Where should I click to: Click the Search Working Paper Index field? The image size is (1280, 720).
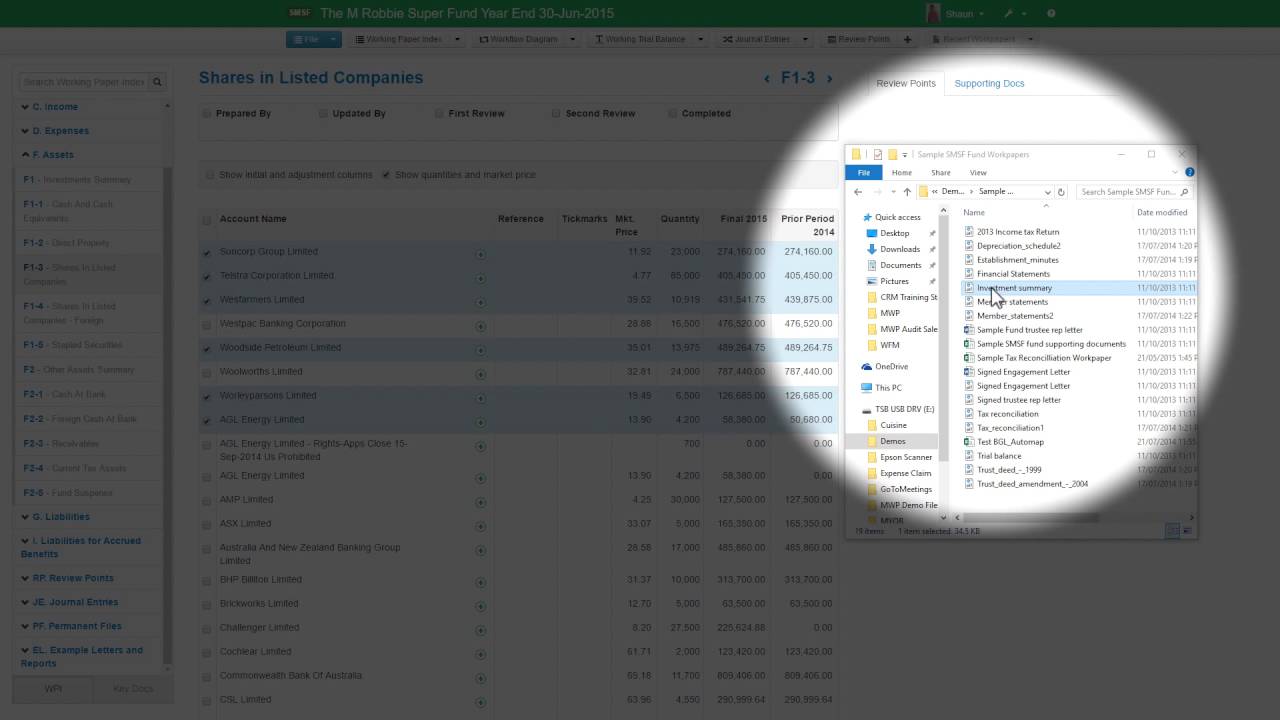click(x=84, y=82)
